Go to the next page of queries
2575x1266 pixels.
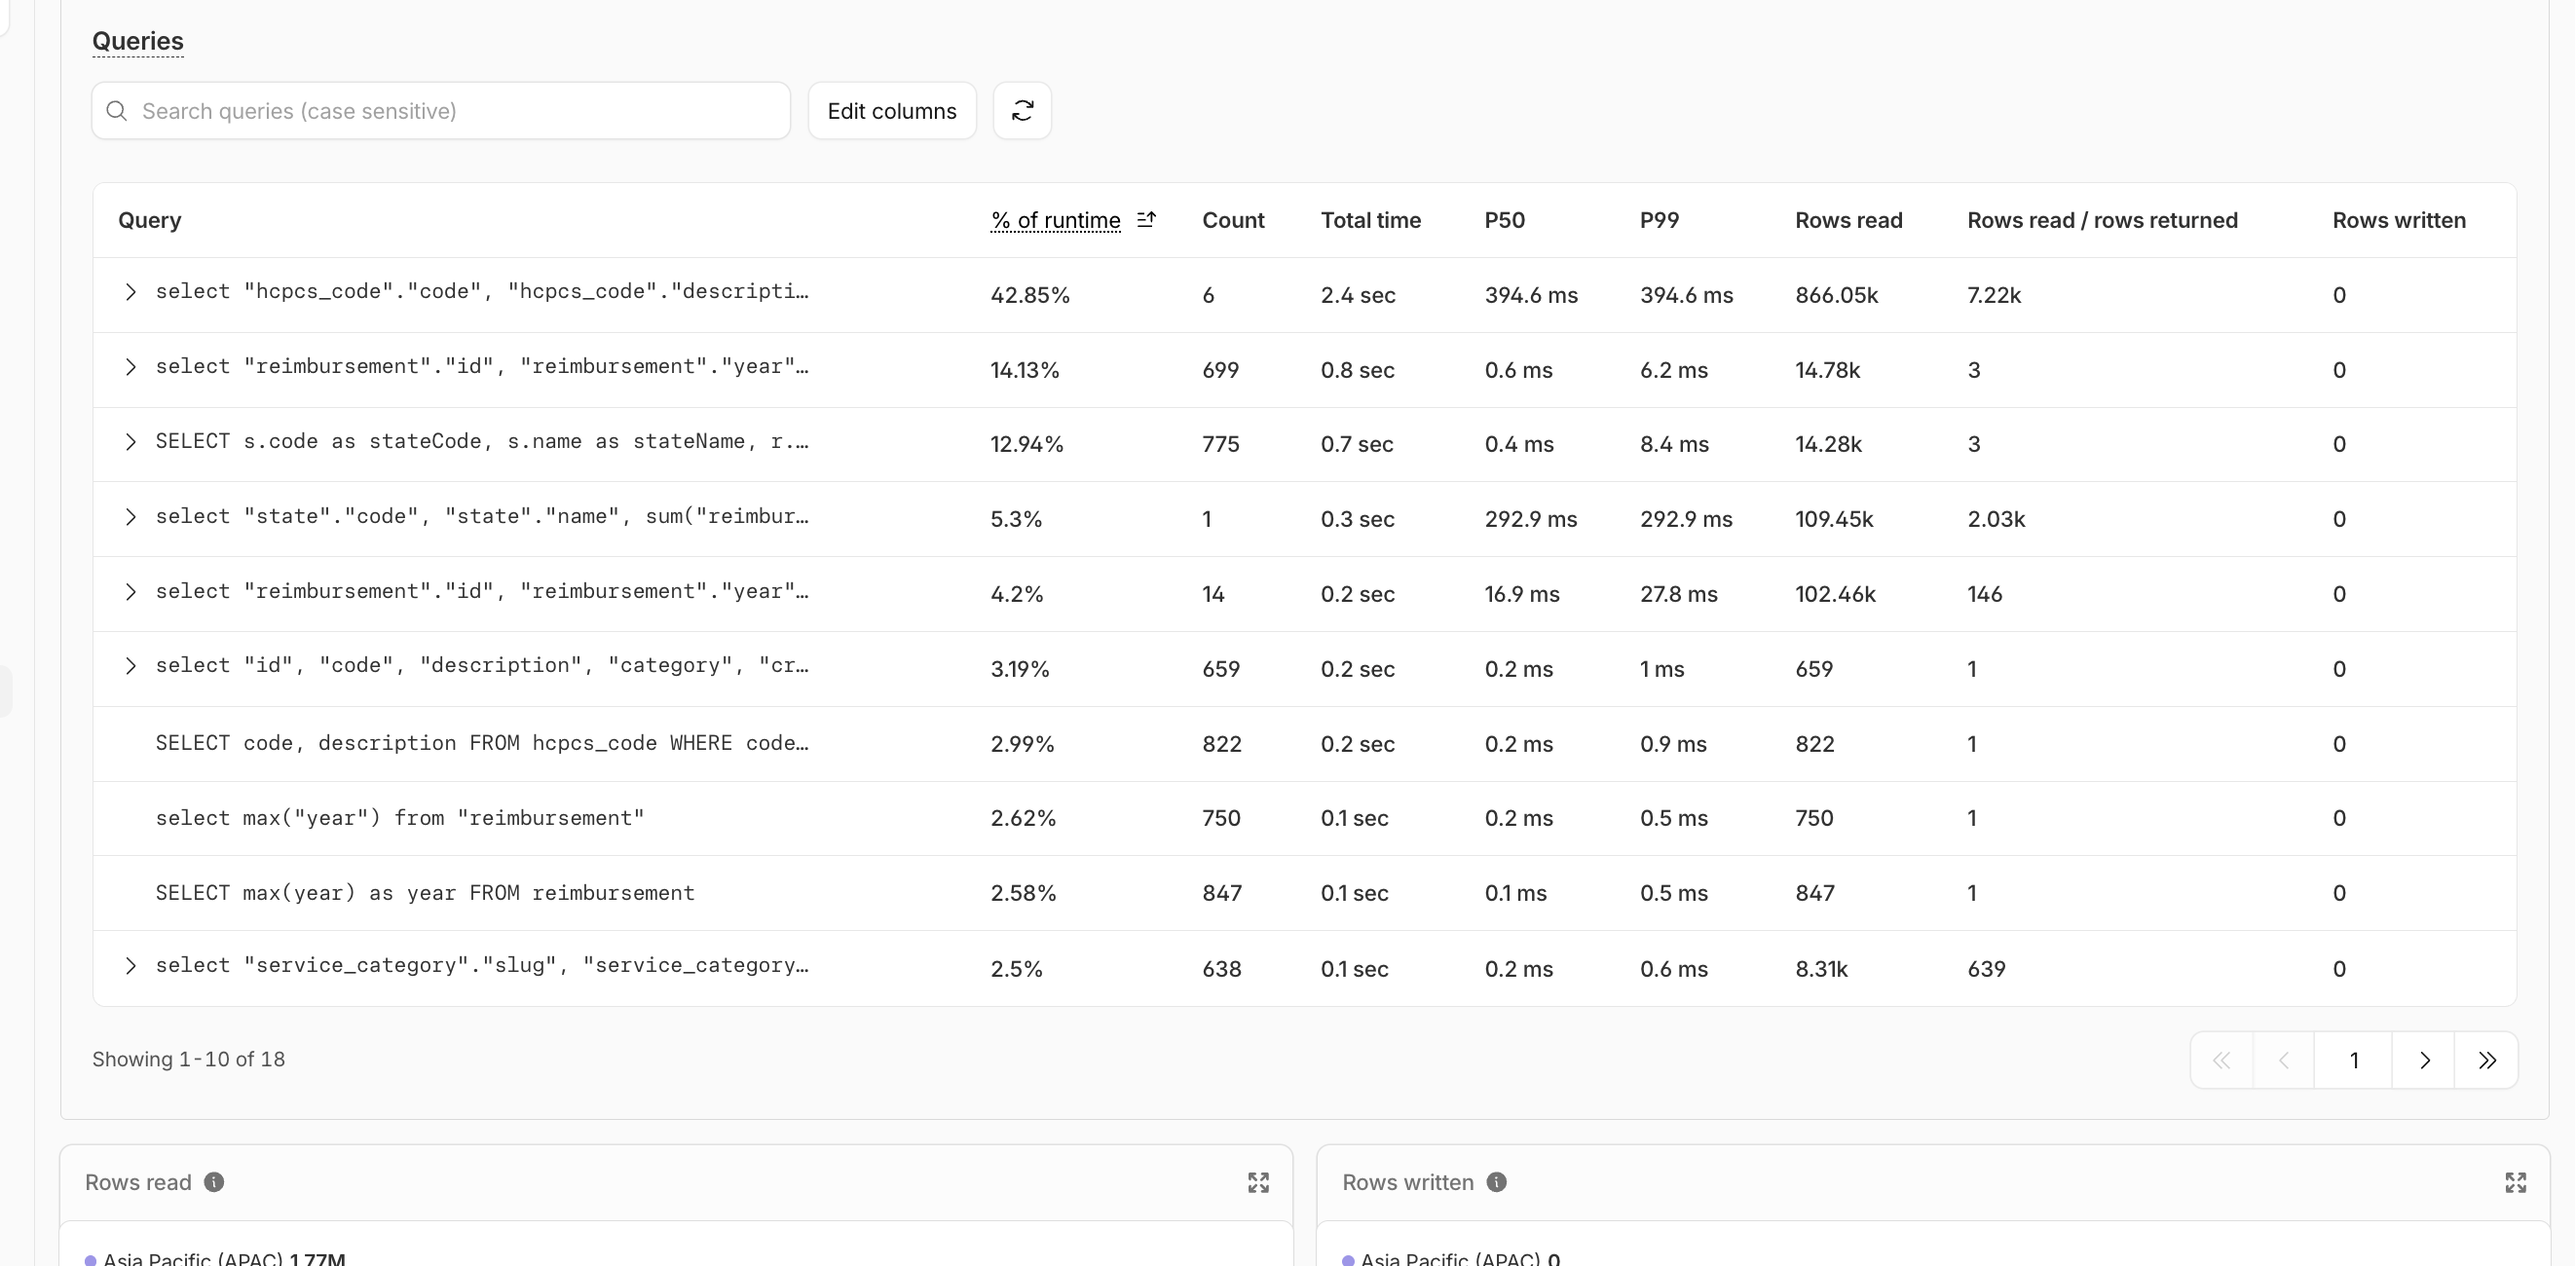(2423, 1060)
